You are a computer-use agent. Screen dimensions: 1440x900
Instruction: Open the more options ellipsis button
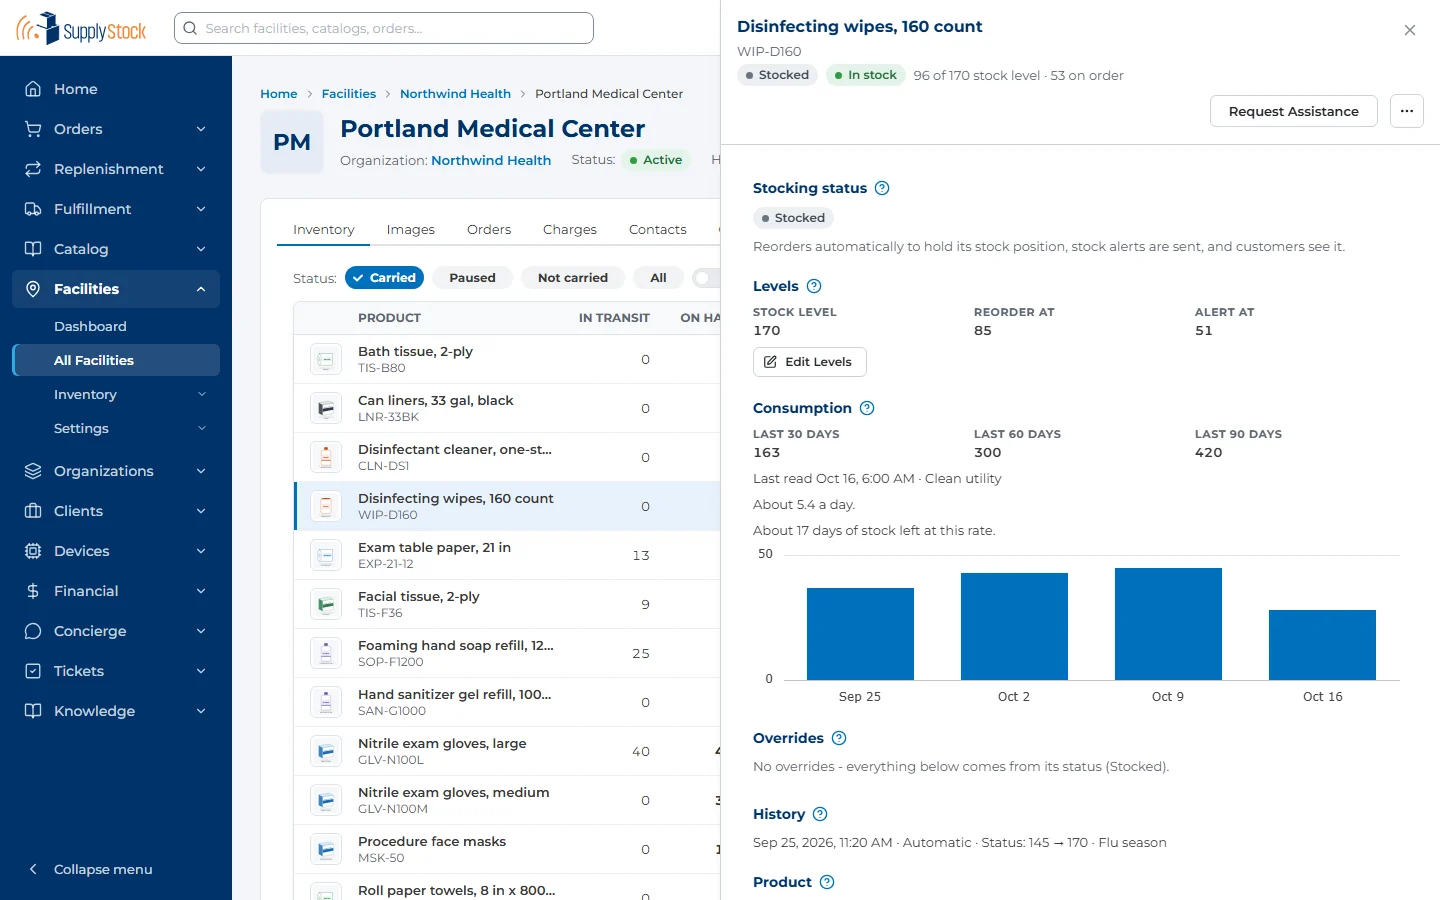click(1407, 111)
